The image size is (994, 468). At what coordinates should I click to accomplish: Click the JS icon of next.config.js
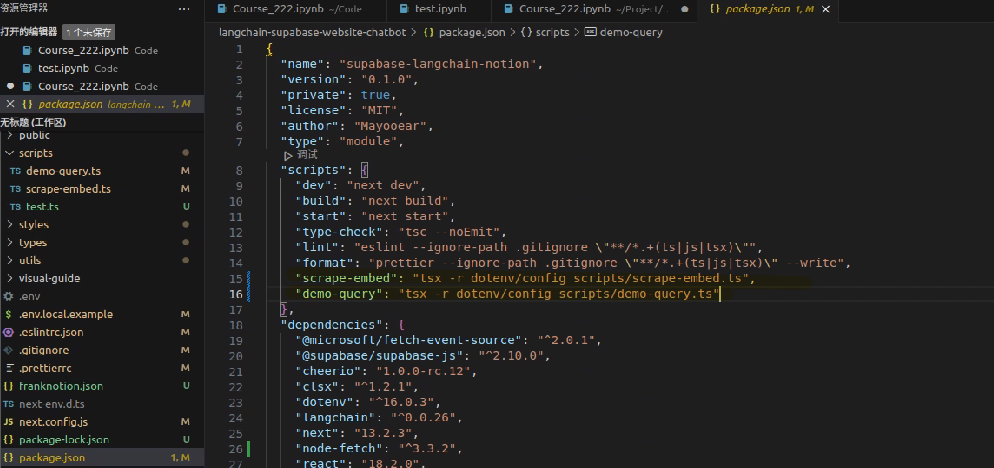9,422
